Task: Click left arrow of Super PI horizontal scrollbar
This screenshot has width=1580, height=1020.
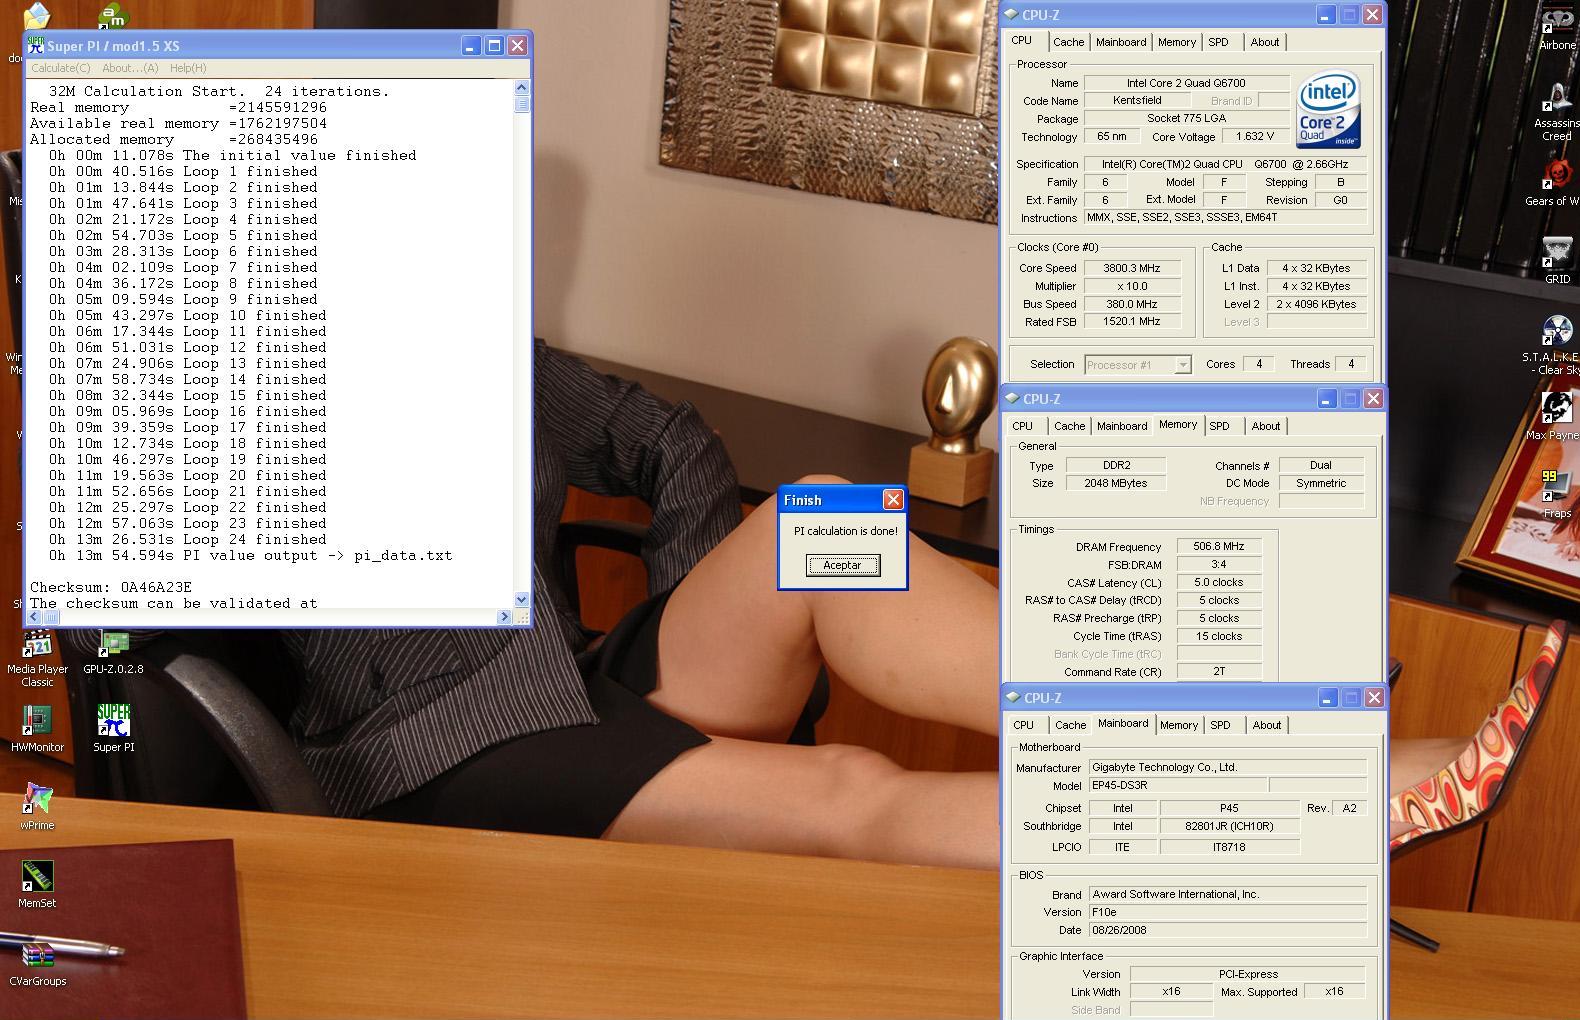Action: [x=35, y=617]
